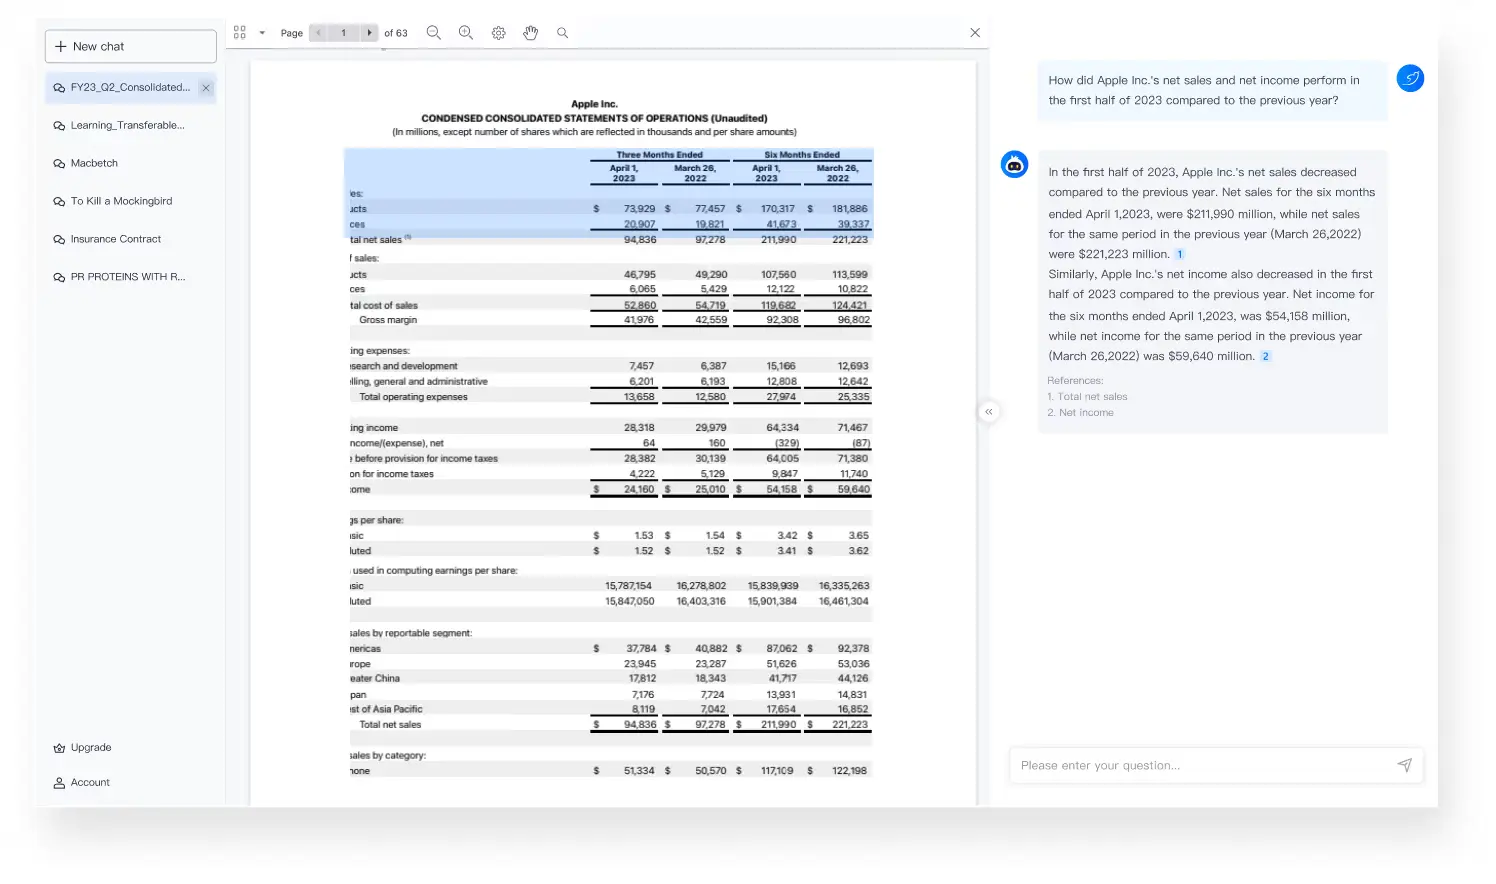Image resolution: width=1496 pixels, height=884 pixels.
Task: Collapse the document panel with the double-chevron
Action: click(988, 411)
